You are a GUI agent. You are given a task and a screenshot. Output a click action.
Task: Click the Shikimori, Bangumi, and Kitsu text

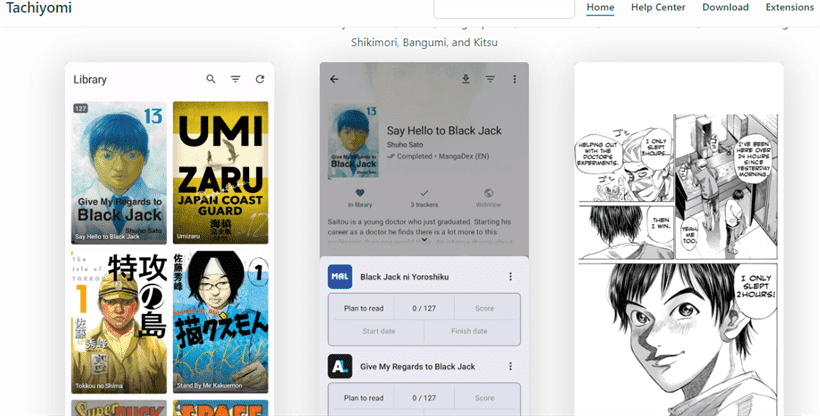(424, 42)
